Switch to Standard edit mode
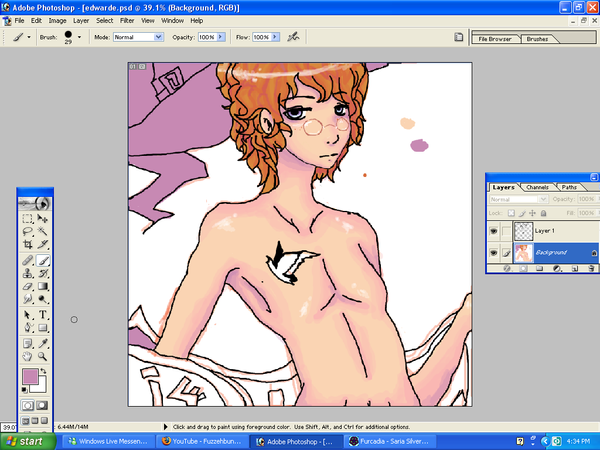Screen dimensions: 600x450 (28, 405)
